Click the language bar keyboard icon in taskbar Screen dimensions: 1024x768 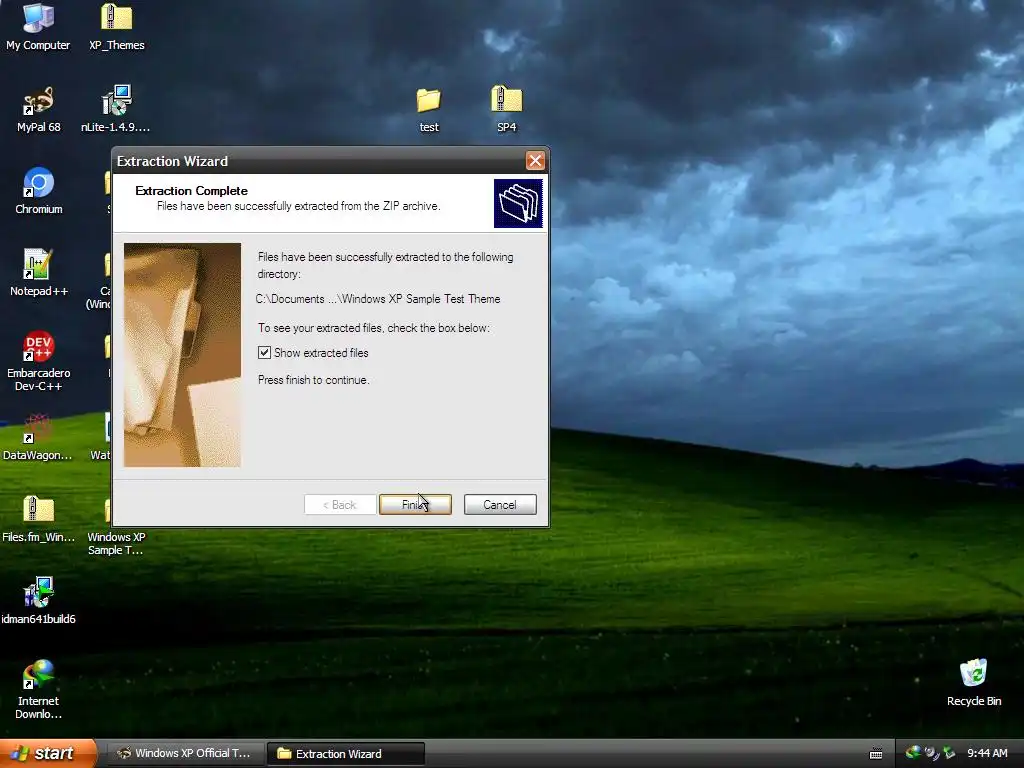876,754
